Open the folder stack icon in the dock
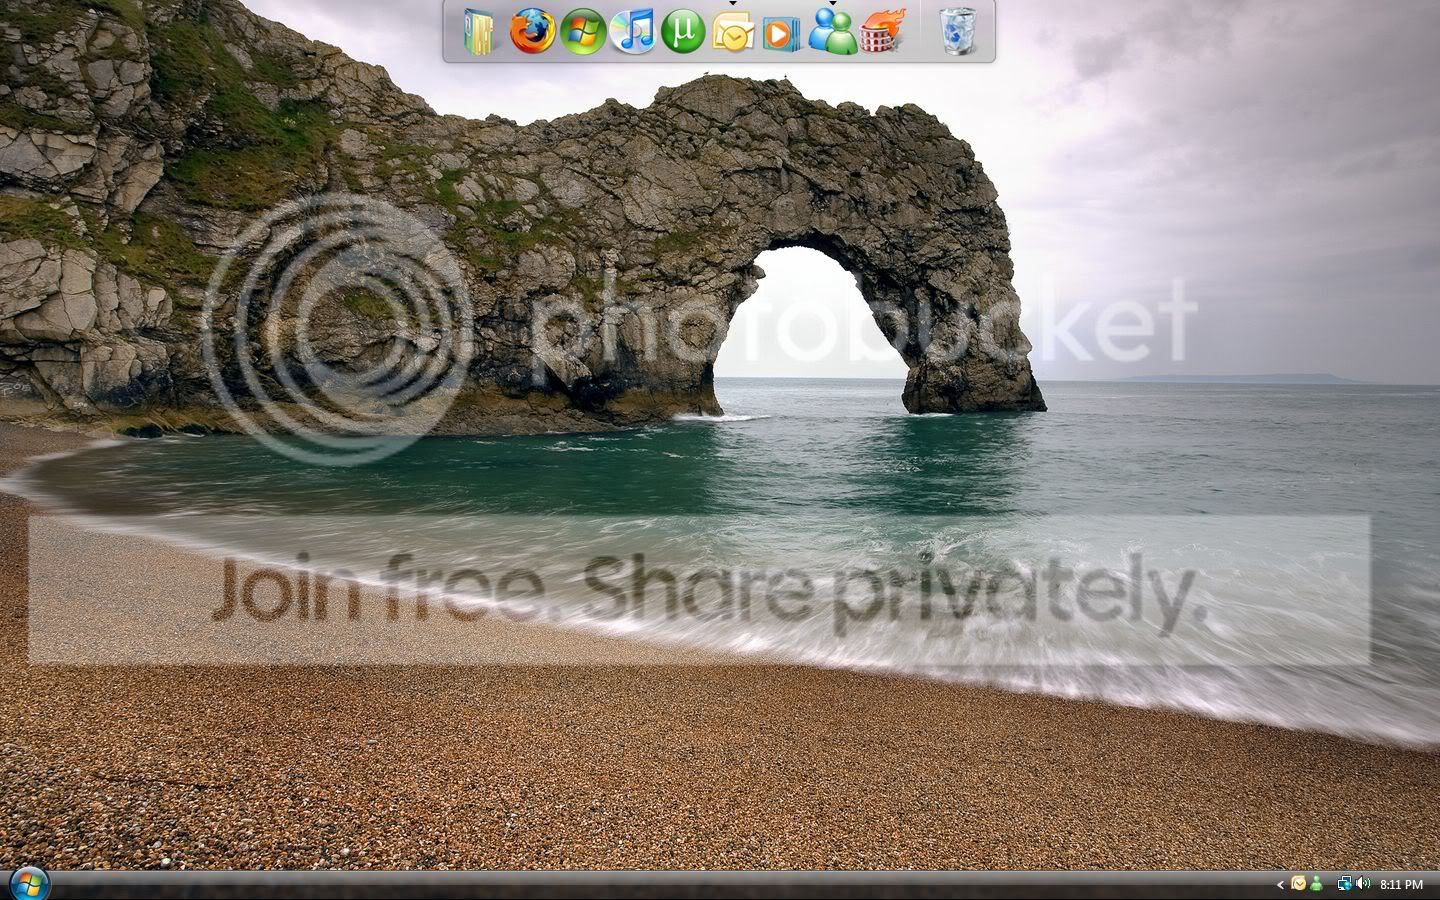The width and height of the screenshot is (1440, 900). [x=481, y=32]
